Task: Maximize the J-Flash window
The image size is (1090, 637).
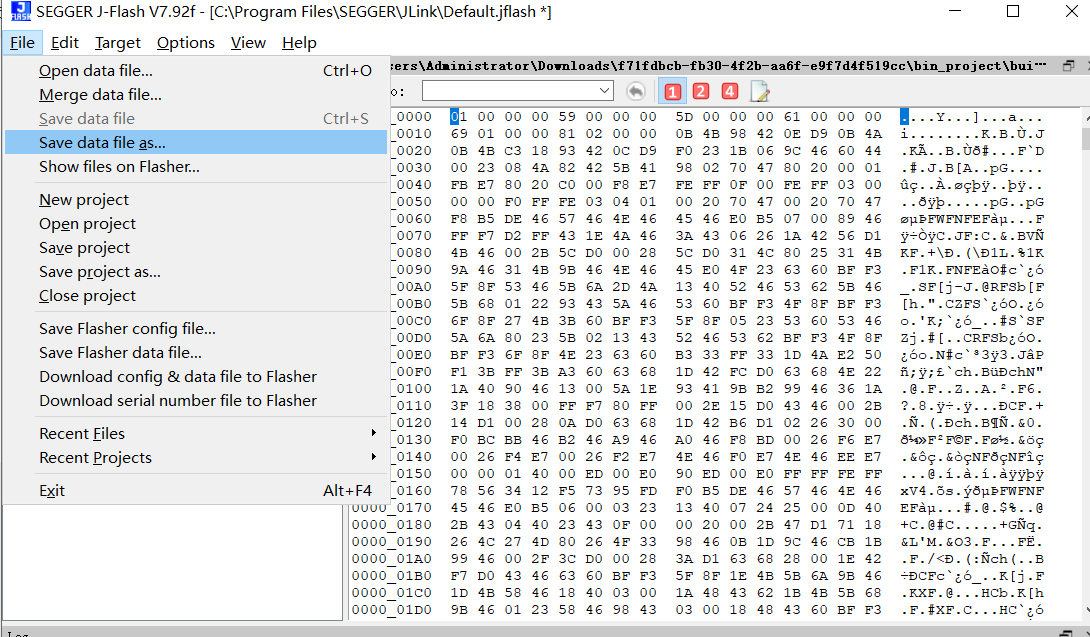Action: pyautogui.click(x=1014, y=11)
